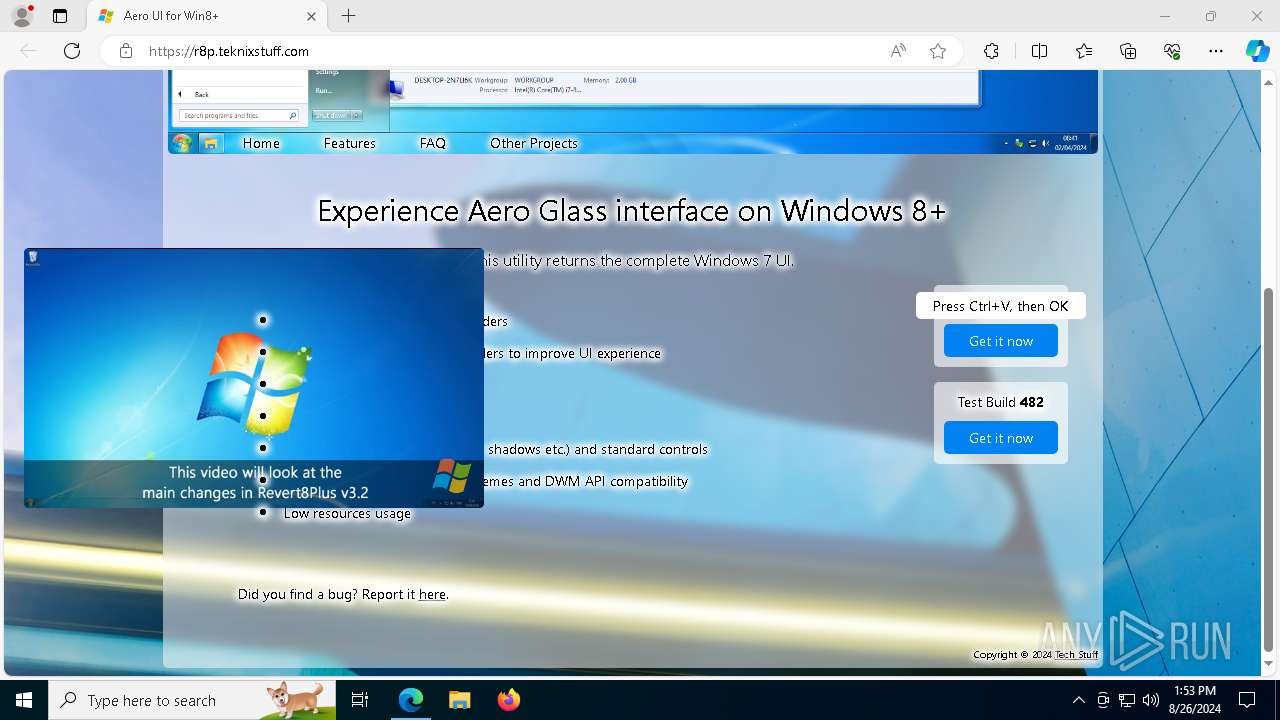1280x720 pixels.
Task: Open the Home page
Action: pos(261,143)
